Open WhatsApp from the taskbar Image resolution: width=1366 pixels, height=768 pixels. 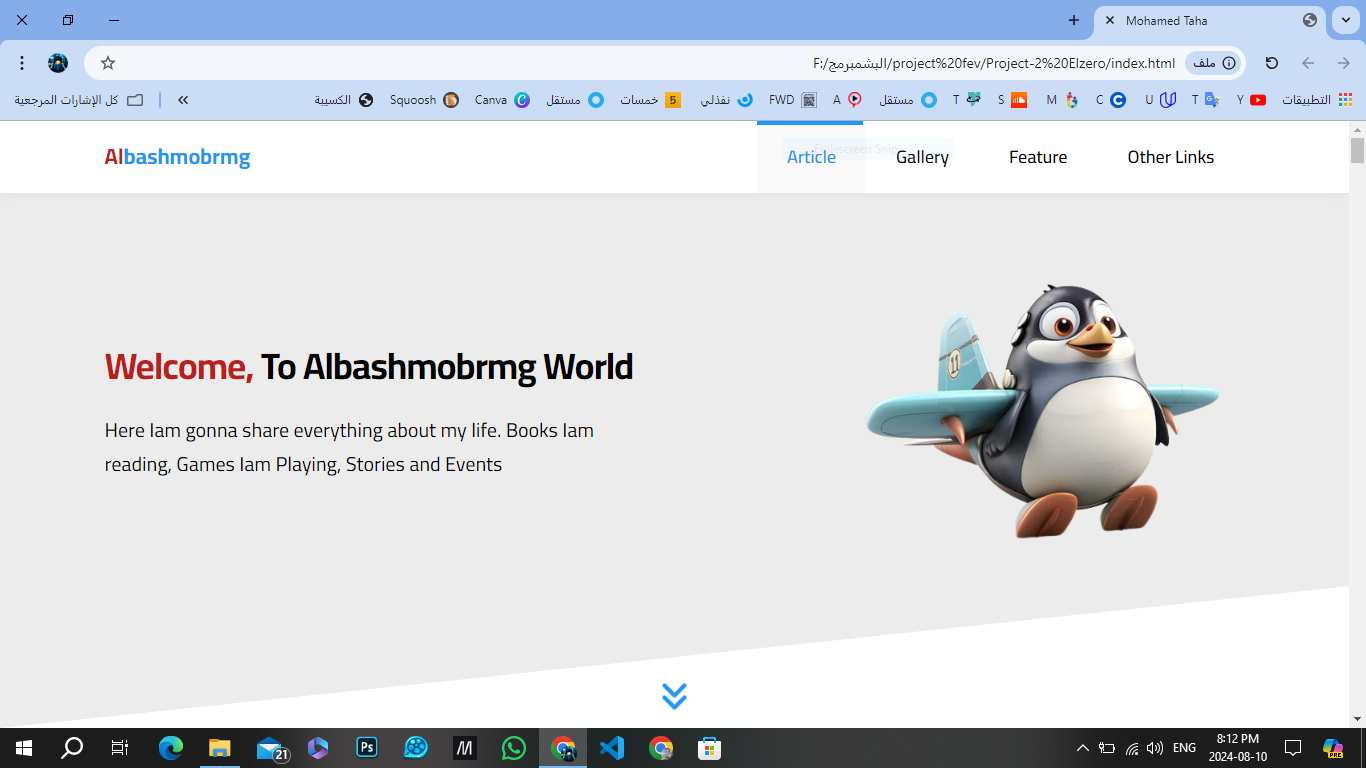pyautogui.click(x=514, y=748)
